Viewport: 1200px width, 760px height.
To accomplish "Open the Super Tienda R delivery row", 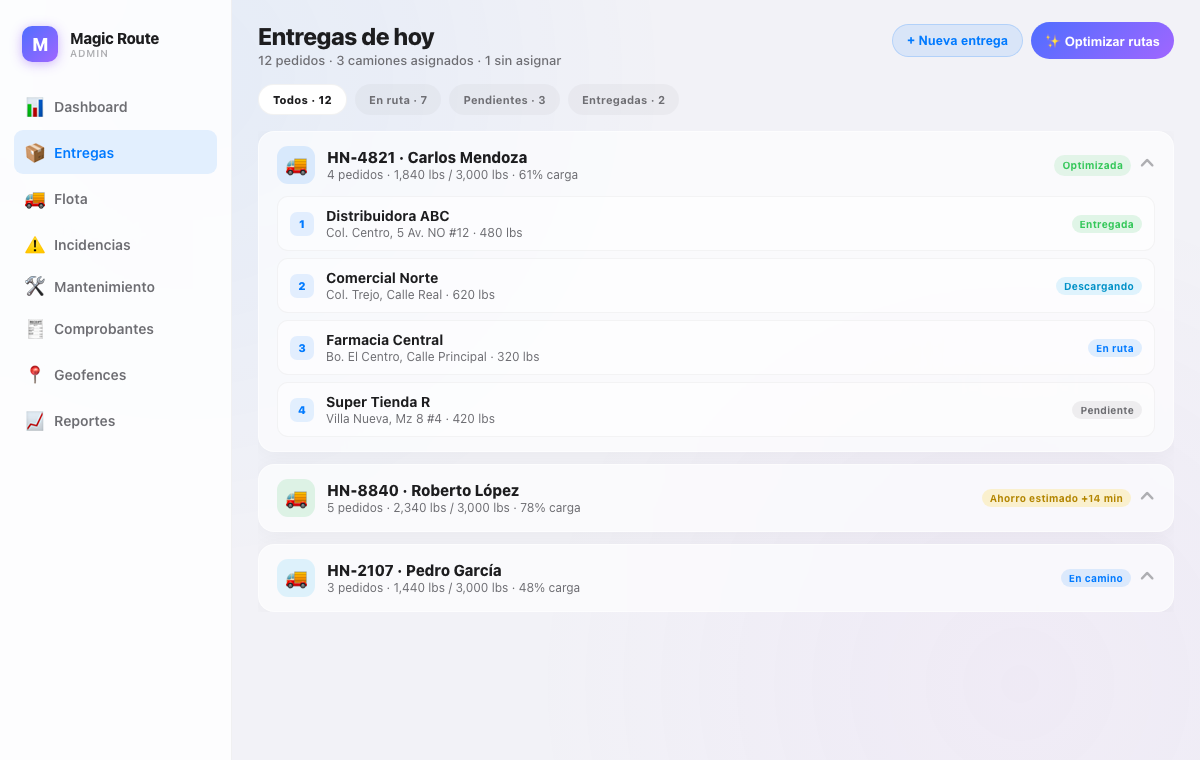I will pyautogui.click(x=716, y=410).
